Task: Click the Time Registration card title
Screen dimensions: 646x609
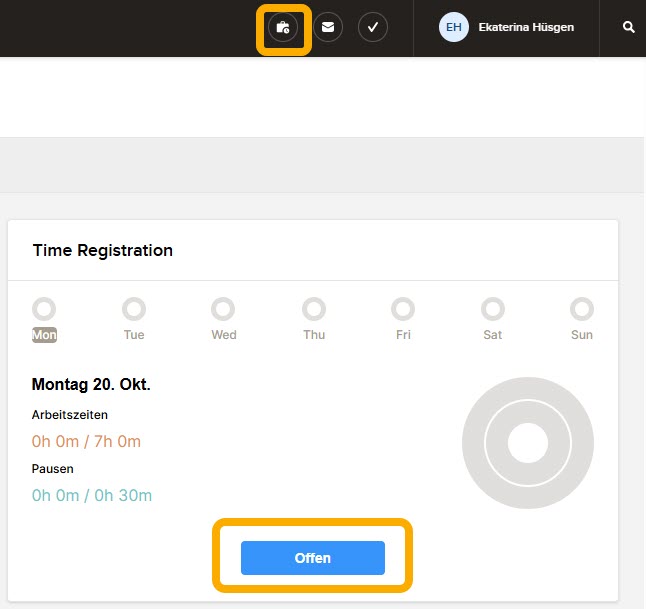Action: click(103, 251)
